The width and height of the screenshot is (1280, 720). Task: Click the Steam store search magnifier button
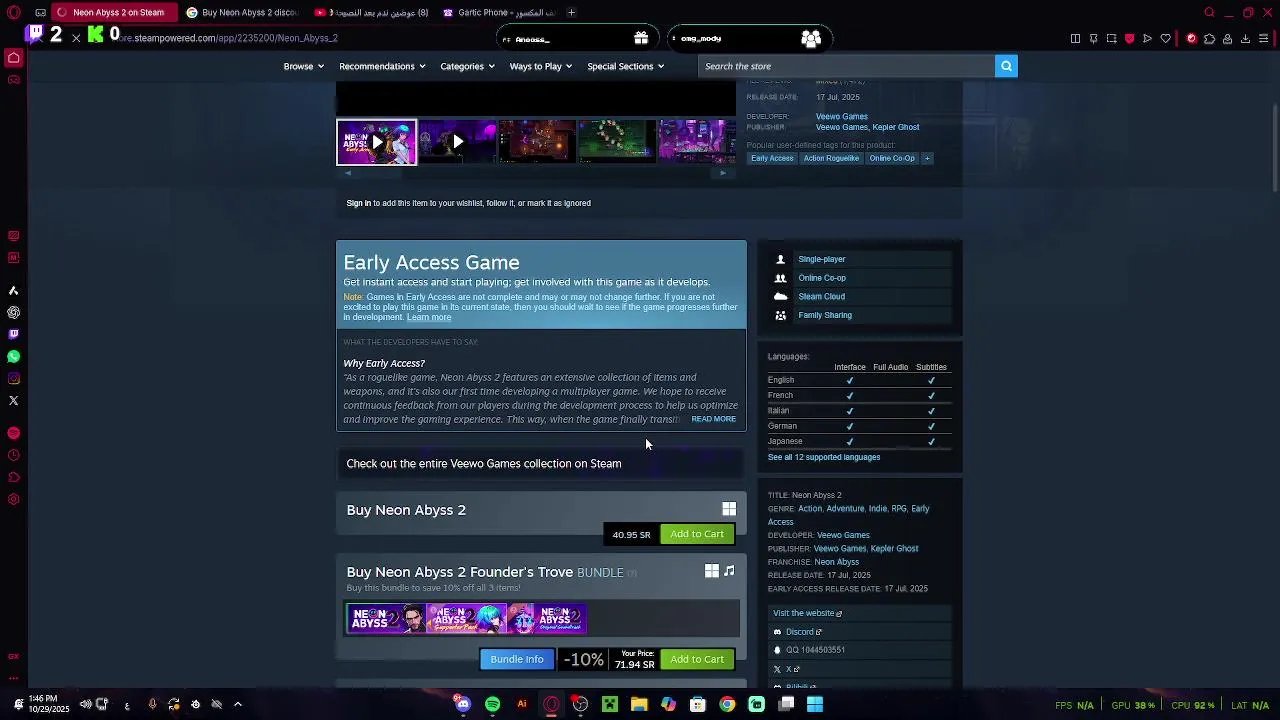click(1006, 66)
